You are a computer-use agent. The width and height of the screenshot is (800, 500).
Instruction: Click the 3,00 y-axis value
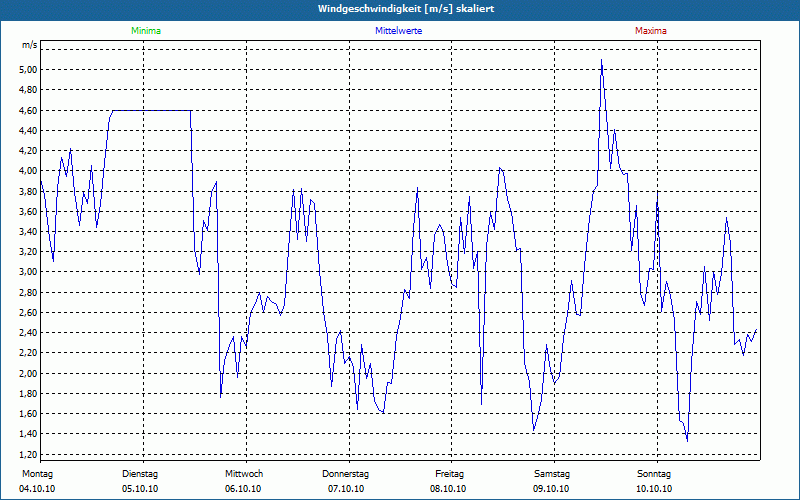tap(29, 272)
